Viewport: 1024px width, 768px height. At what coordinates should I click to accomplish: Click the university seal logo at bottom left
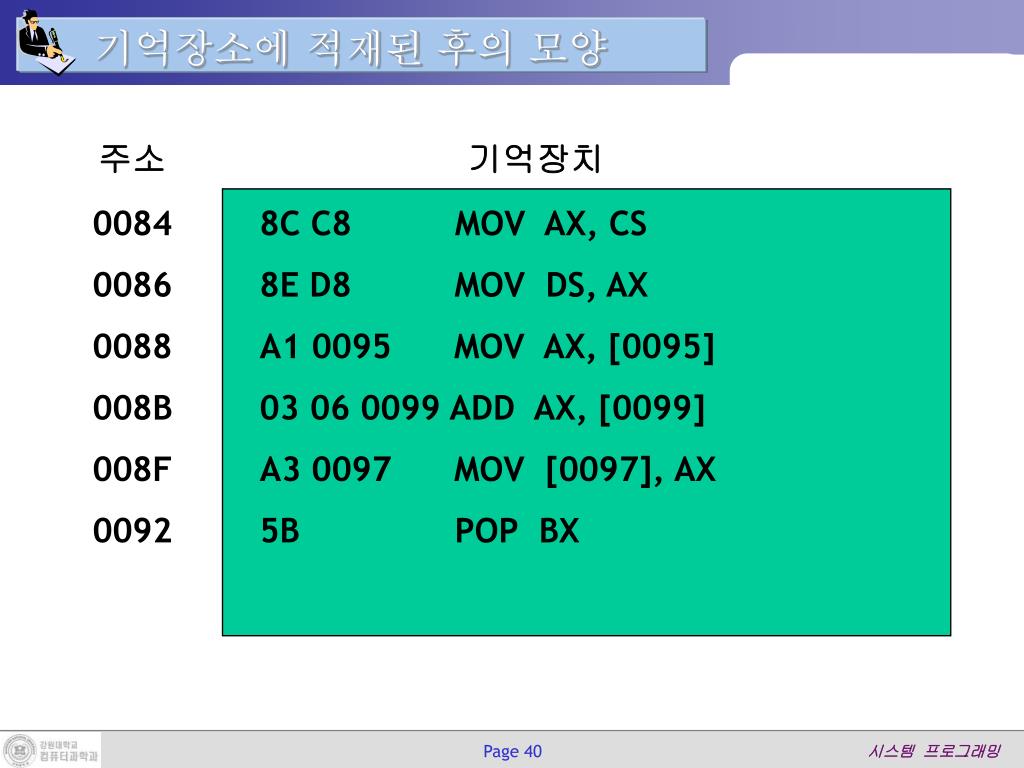(x=20, y=750)
